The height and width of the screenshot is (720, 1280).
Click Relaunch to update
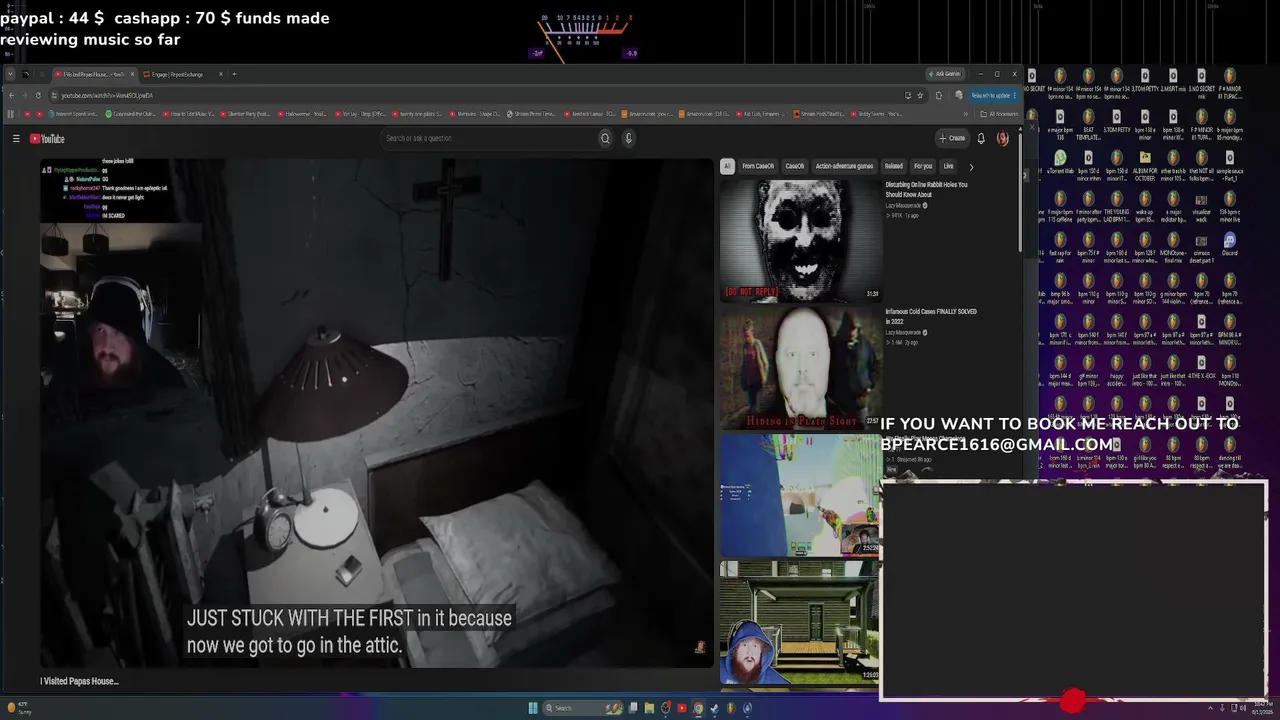pos(993,95)
